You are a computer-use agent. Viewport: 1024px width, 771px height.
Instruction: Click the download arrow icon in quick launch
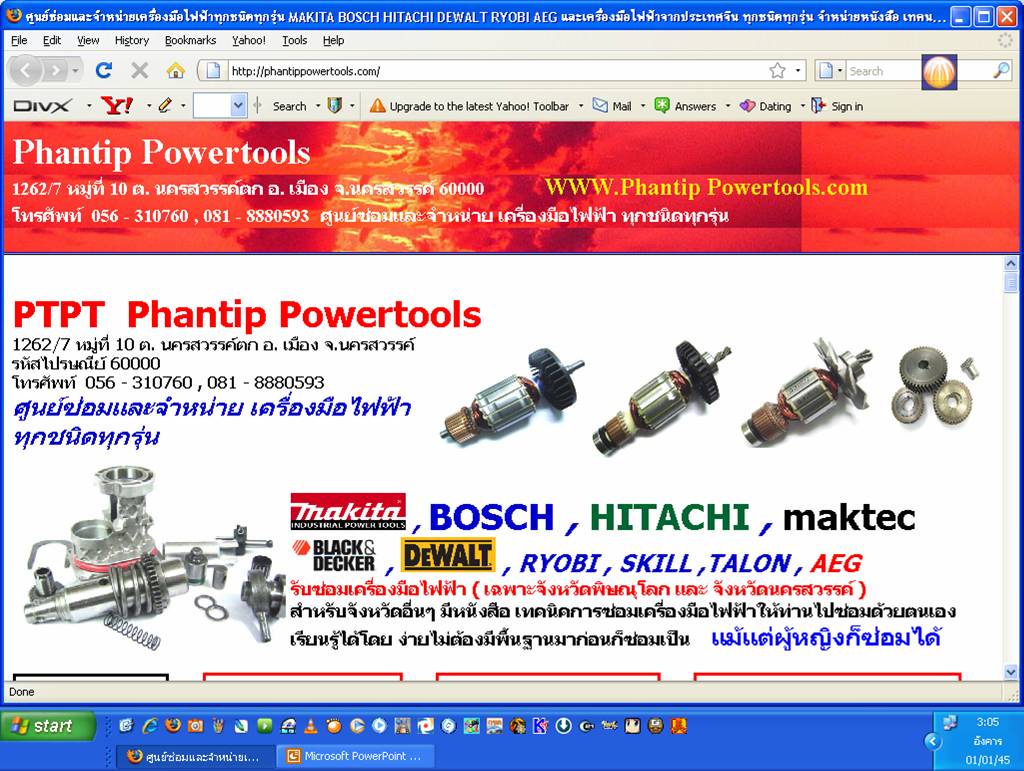564,725
